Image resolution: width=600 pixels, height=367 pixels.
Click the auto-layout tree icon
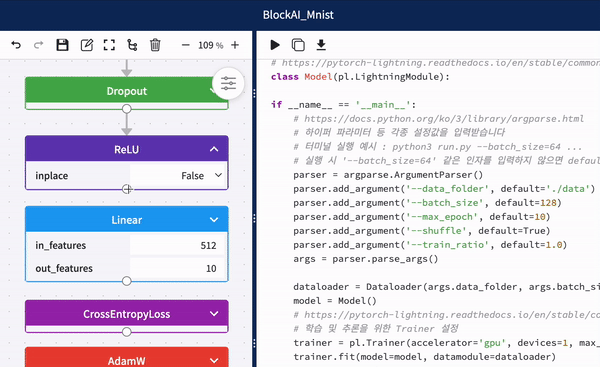(x=132, y=45)
